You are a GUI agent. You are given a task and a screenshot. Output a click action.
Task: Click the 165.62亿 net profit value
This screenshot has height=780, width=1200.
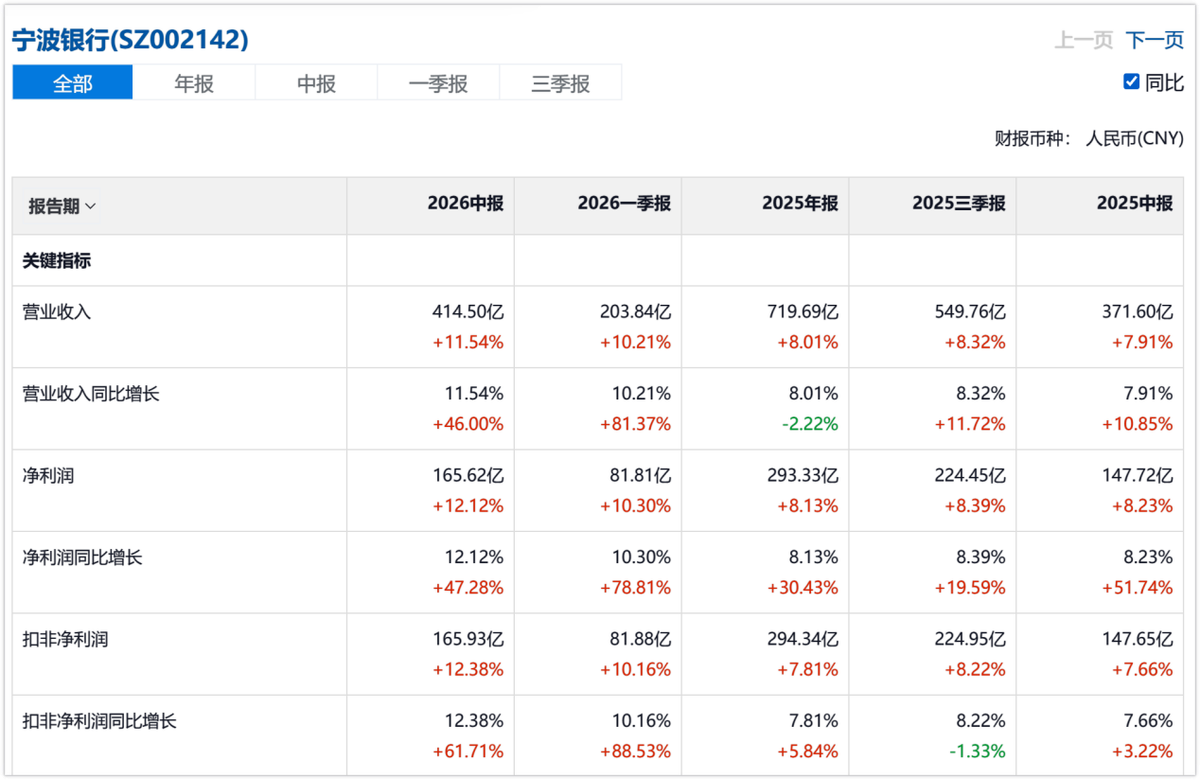[x=468, y=476]
